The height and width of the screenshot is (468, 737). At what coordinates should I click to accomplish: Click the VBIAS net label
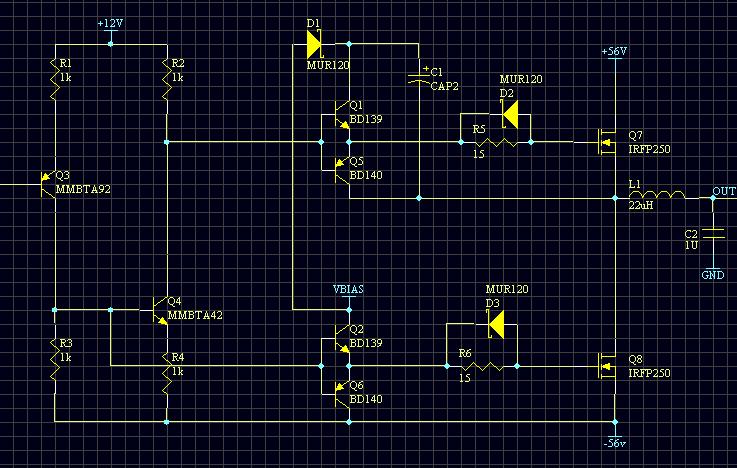pyautogui.click(x=348, y=289)
